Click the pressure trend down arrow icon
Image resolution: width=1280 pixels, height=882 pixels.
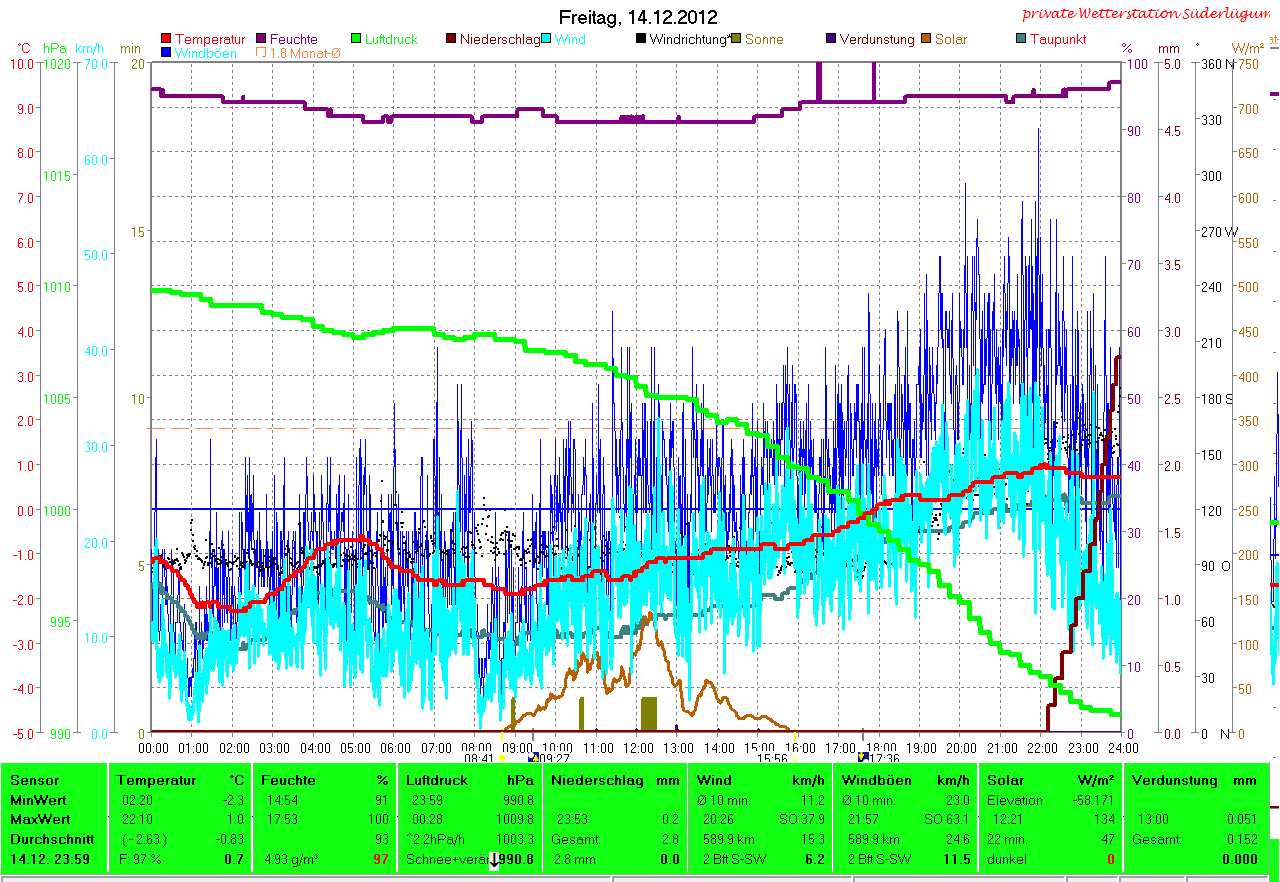[493, 860]
